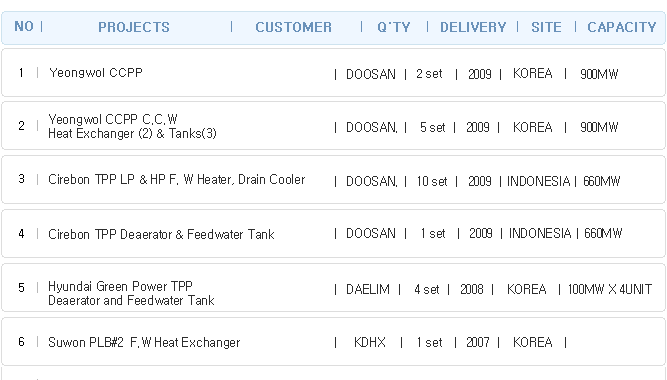The height and width of the screenshot is (380, 667).
Task: Click the NO column header
Action: point(24,26)
